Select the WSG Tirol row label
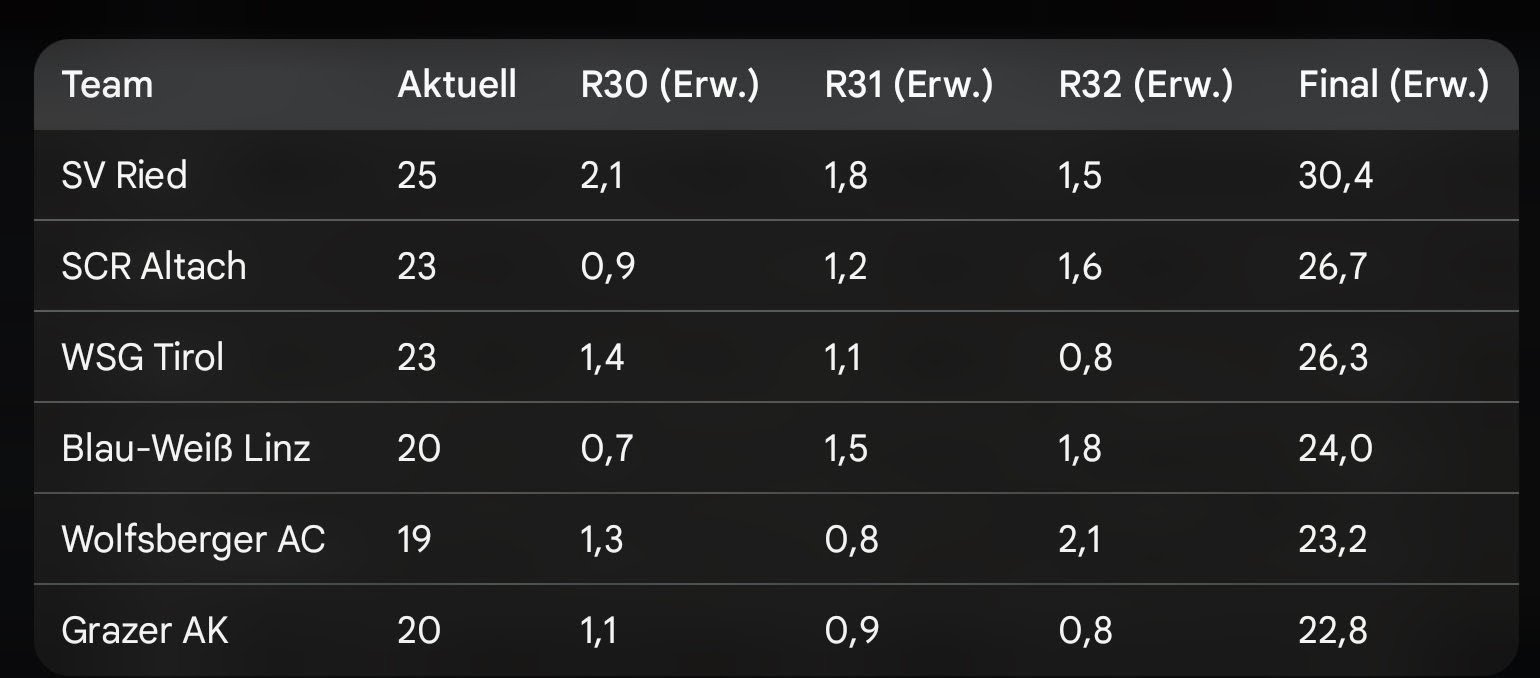 click(142, 357)
